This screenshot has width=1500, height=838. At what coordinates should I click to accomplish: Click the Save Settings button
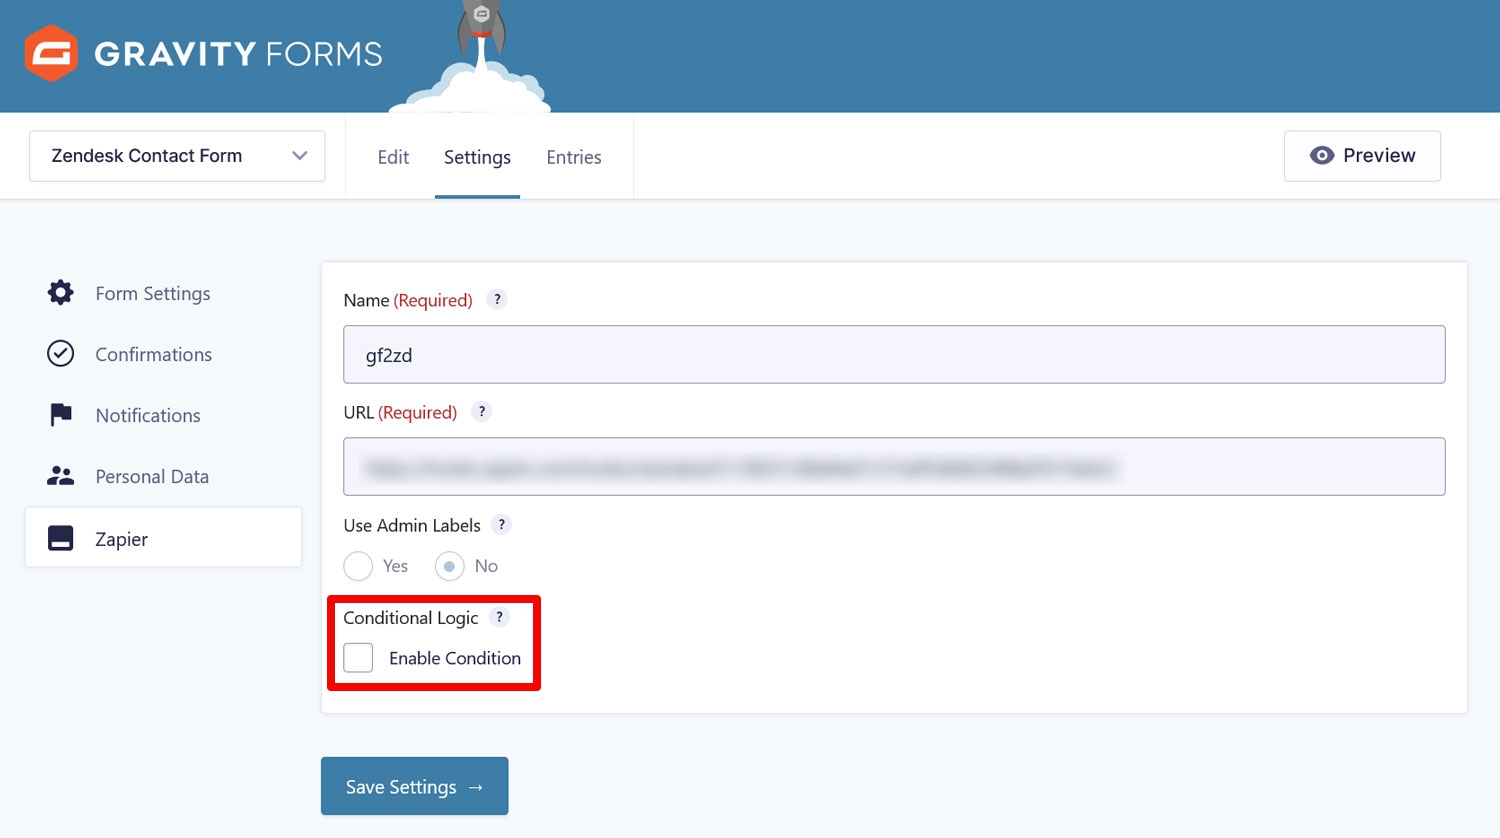pyautogui.click(x=414, y=786)
